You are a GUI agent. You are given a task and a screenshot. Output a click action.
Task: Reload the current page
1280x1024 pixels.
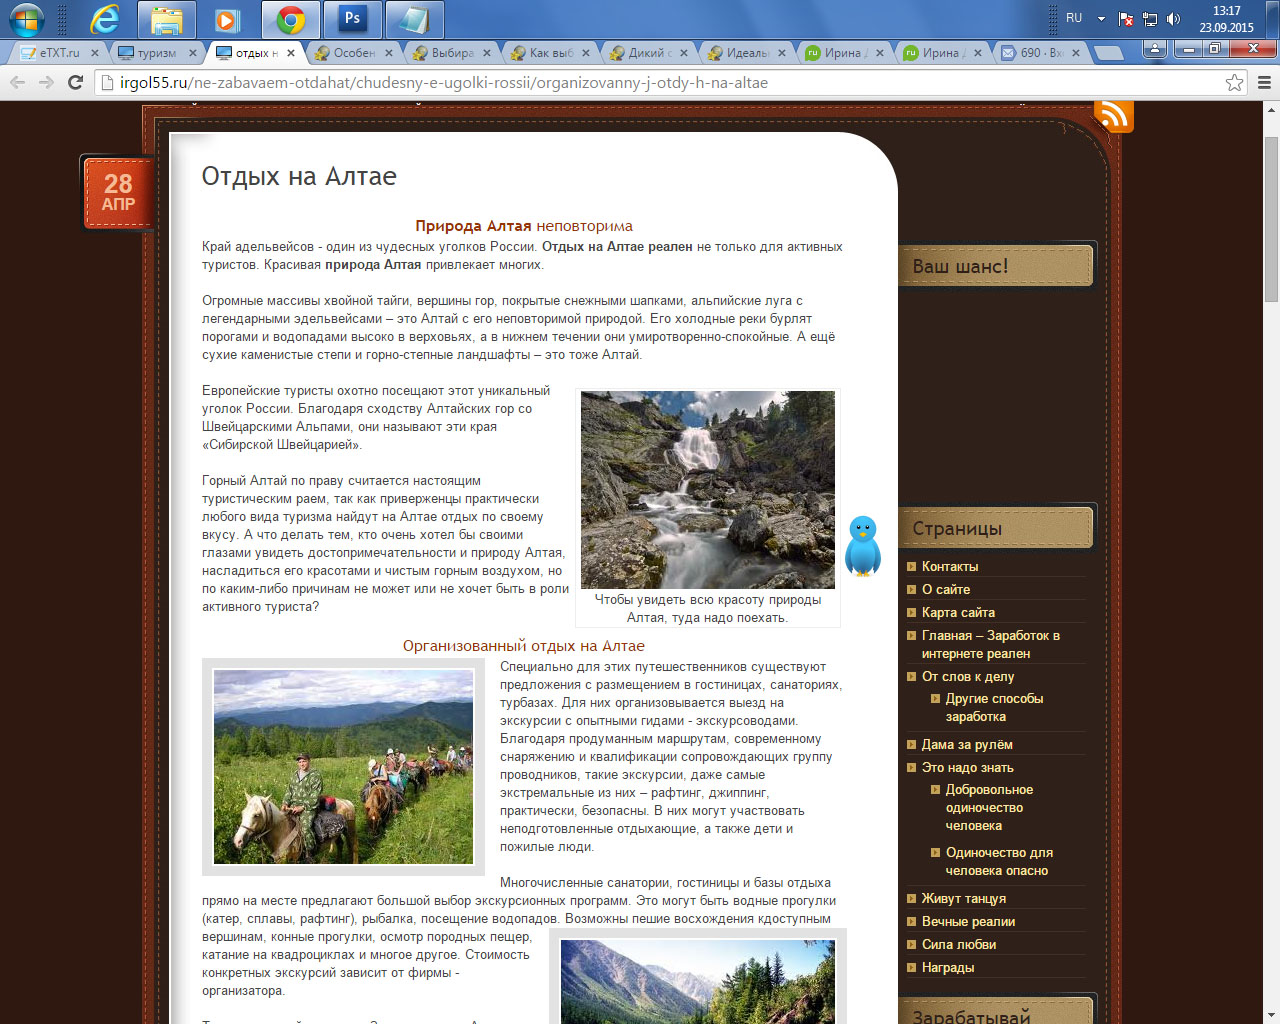pyautogui.click(x=75, y=82)
